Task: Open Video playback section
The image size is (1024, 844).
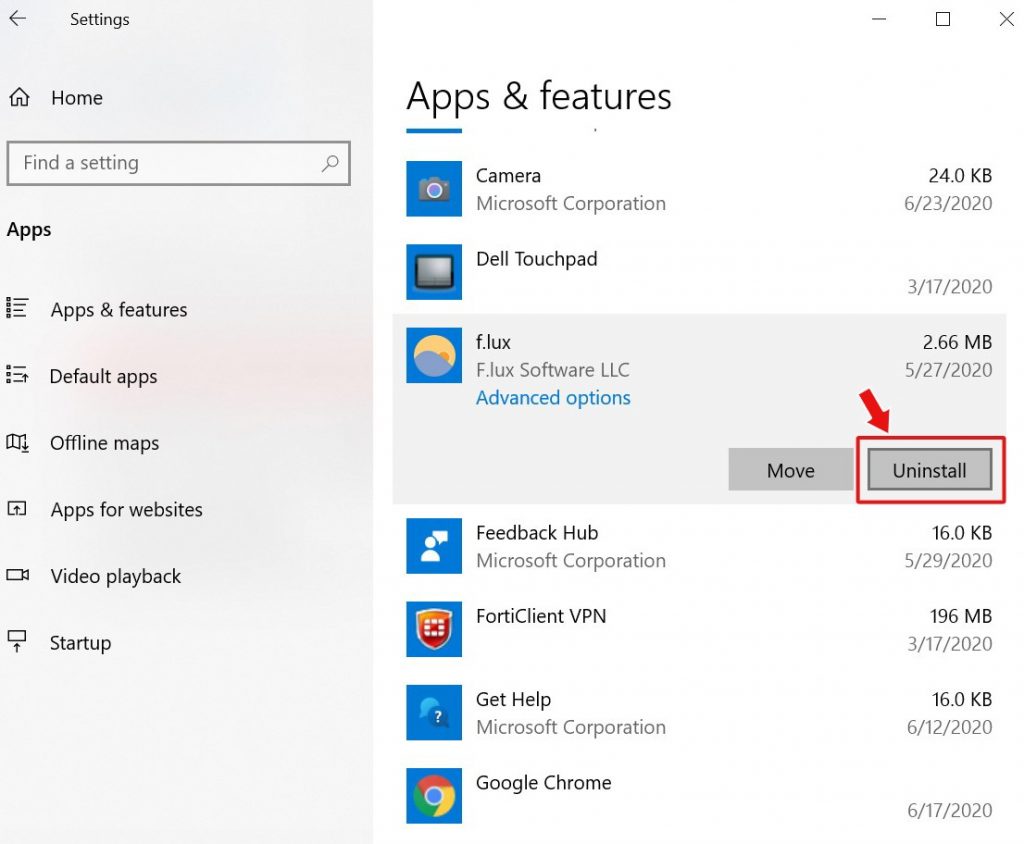Action: [x=116, y=577]
